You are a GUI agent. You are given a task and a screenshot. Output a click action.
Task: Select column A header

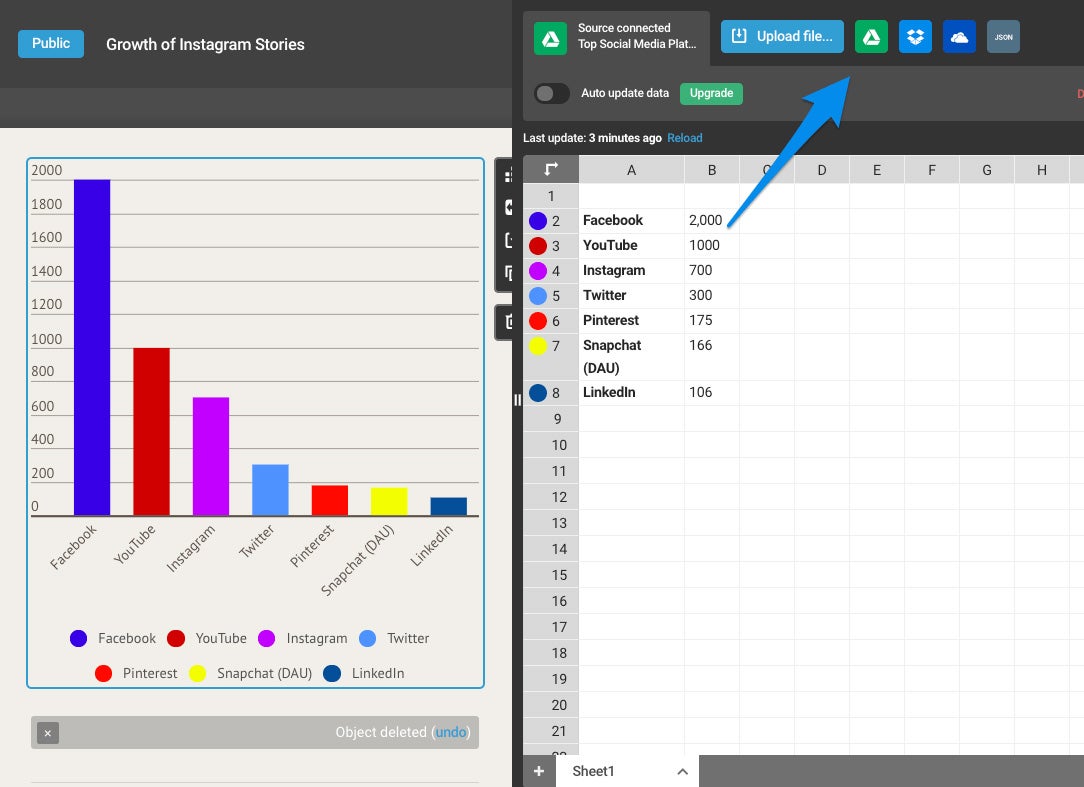(631, 169)
